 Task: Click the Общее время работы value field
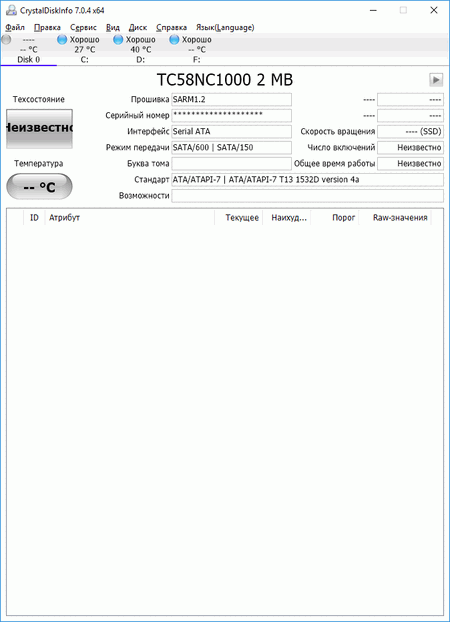pyautogui.click(x=410, y=163)
